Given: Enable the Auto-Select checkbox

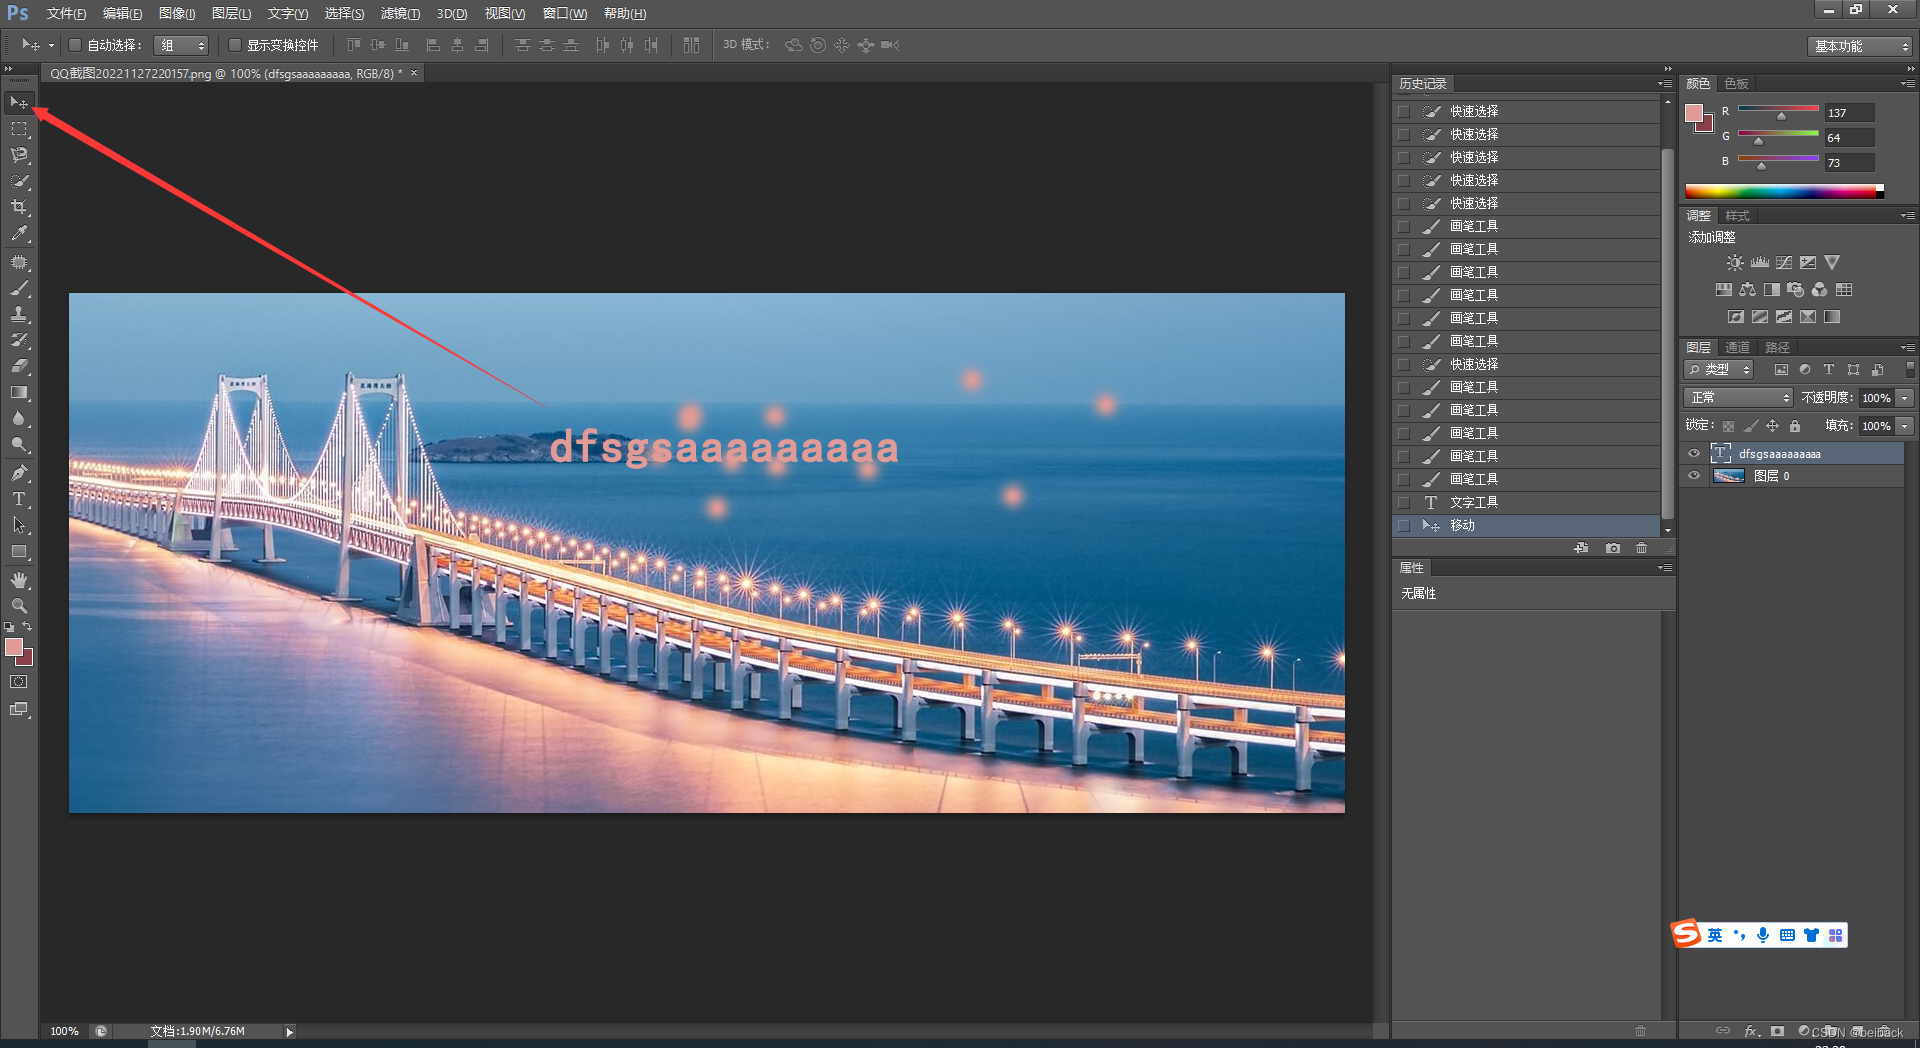Looking at the screenshot, I should coord(74,45).
